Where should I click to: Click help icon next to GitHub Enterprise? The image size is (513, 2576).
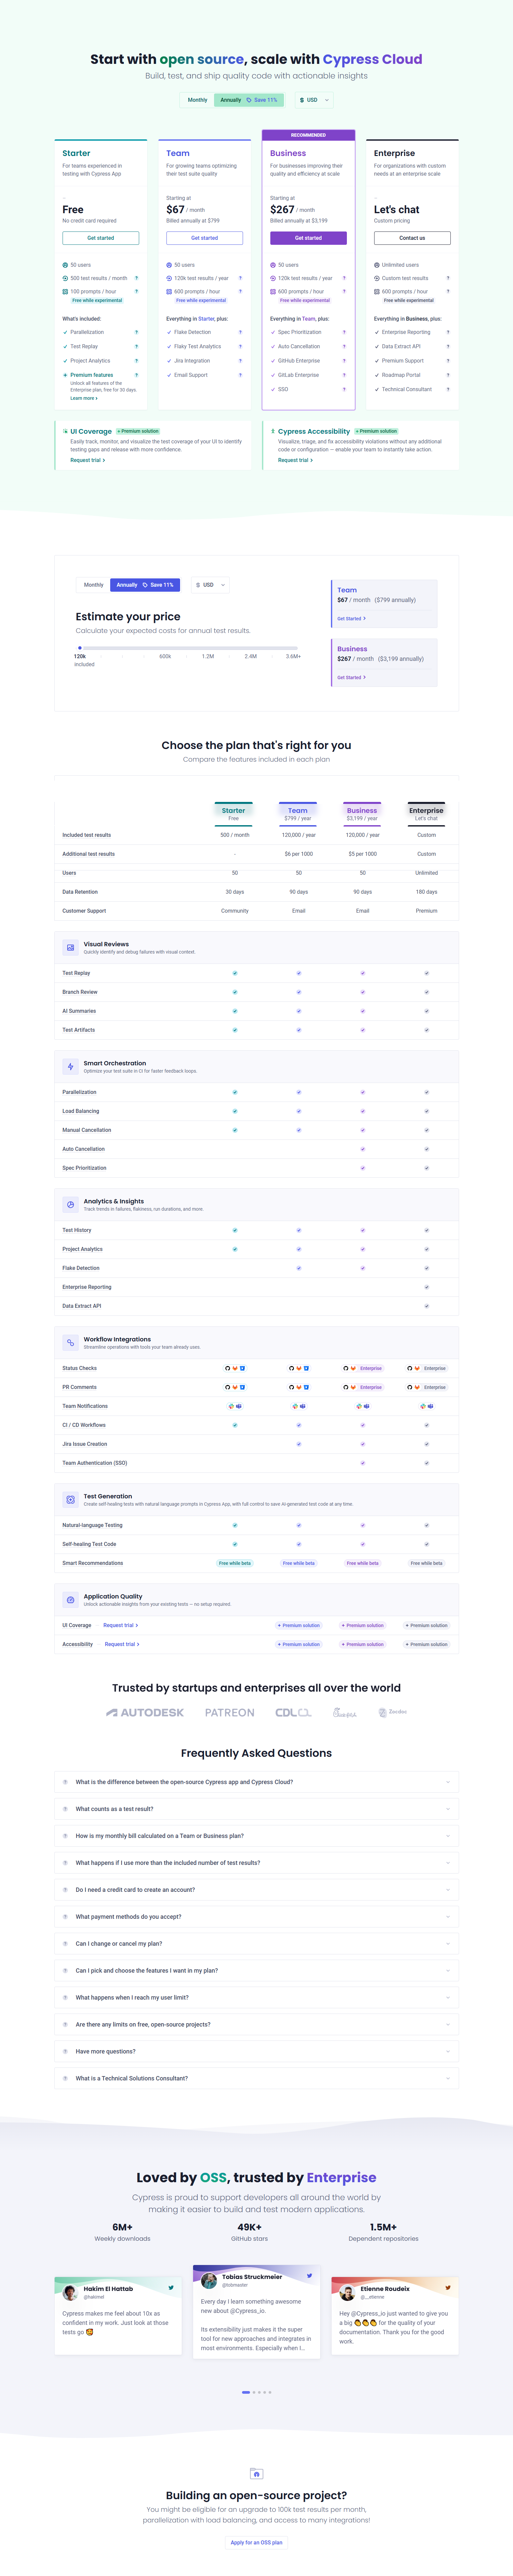[344, 361]
